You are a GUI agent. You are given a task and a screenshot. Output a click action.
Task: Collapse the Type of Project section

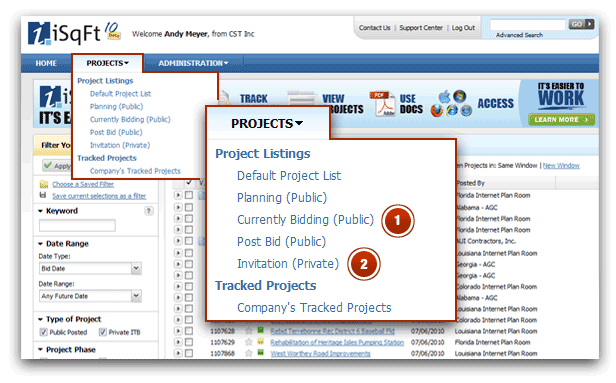(x=40, y=319)
